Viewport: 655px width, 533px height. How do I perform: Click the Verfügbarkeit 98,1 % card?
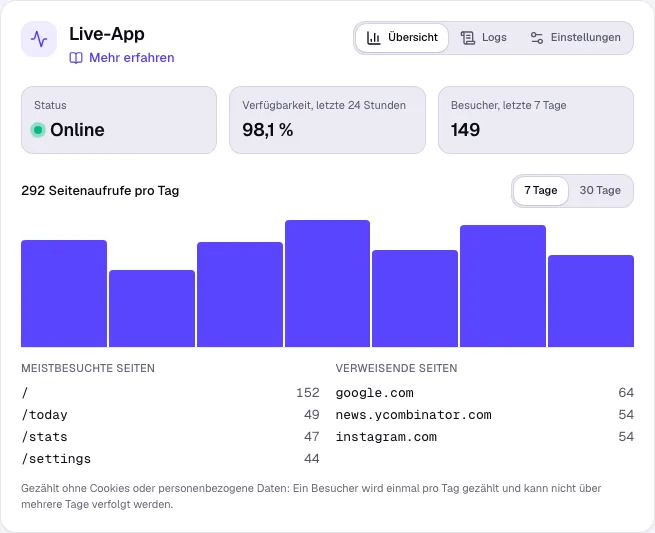328,120
